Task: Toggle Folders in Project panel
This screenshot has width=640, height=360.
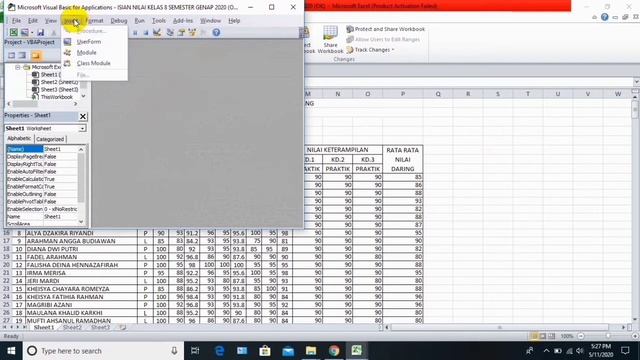Action: 36,56
